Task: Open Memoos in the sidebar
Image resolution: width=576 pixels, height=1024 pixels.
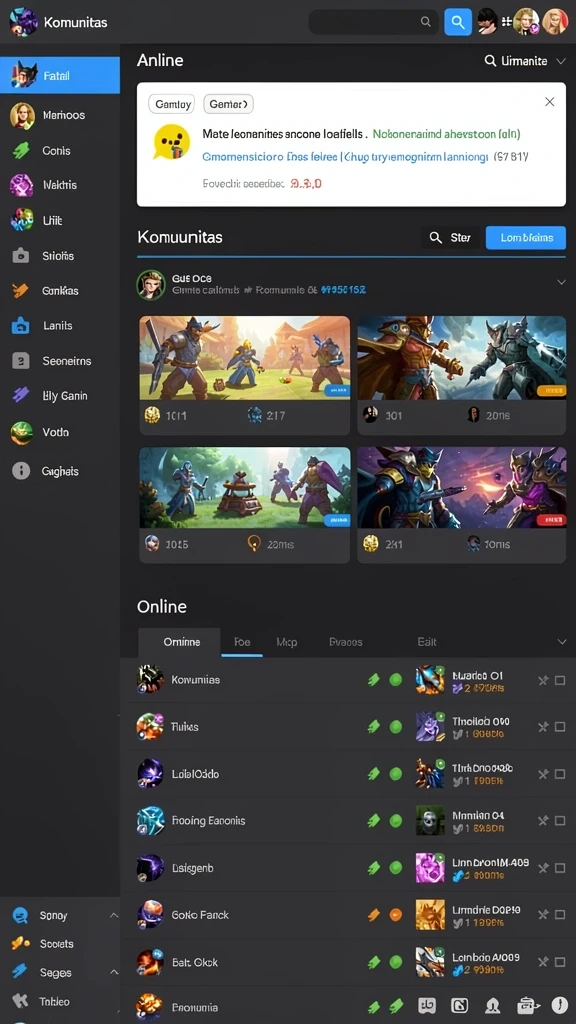Action: (x=63, y=115)
